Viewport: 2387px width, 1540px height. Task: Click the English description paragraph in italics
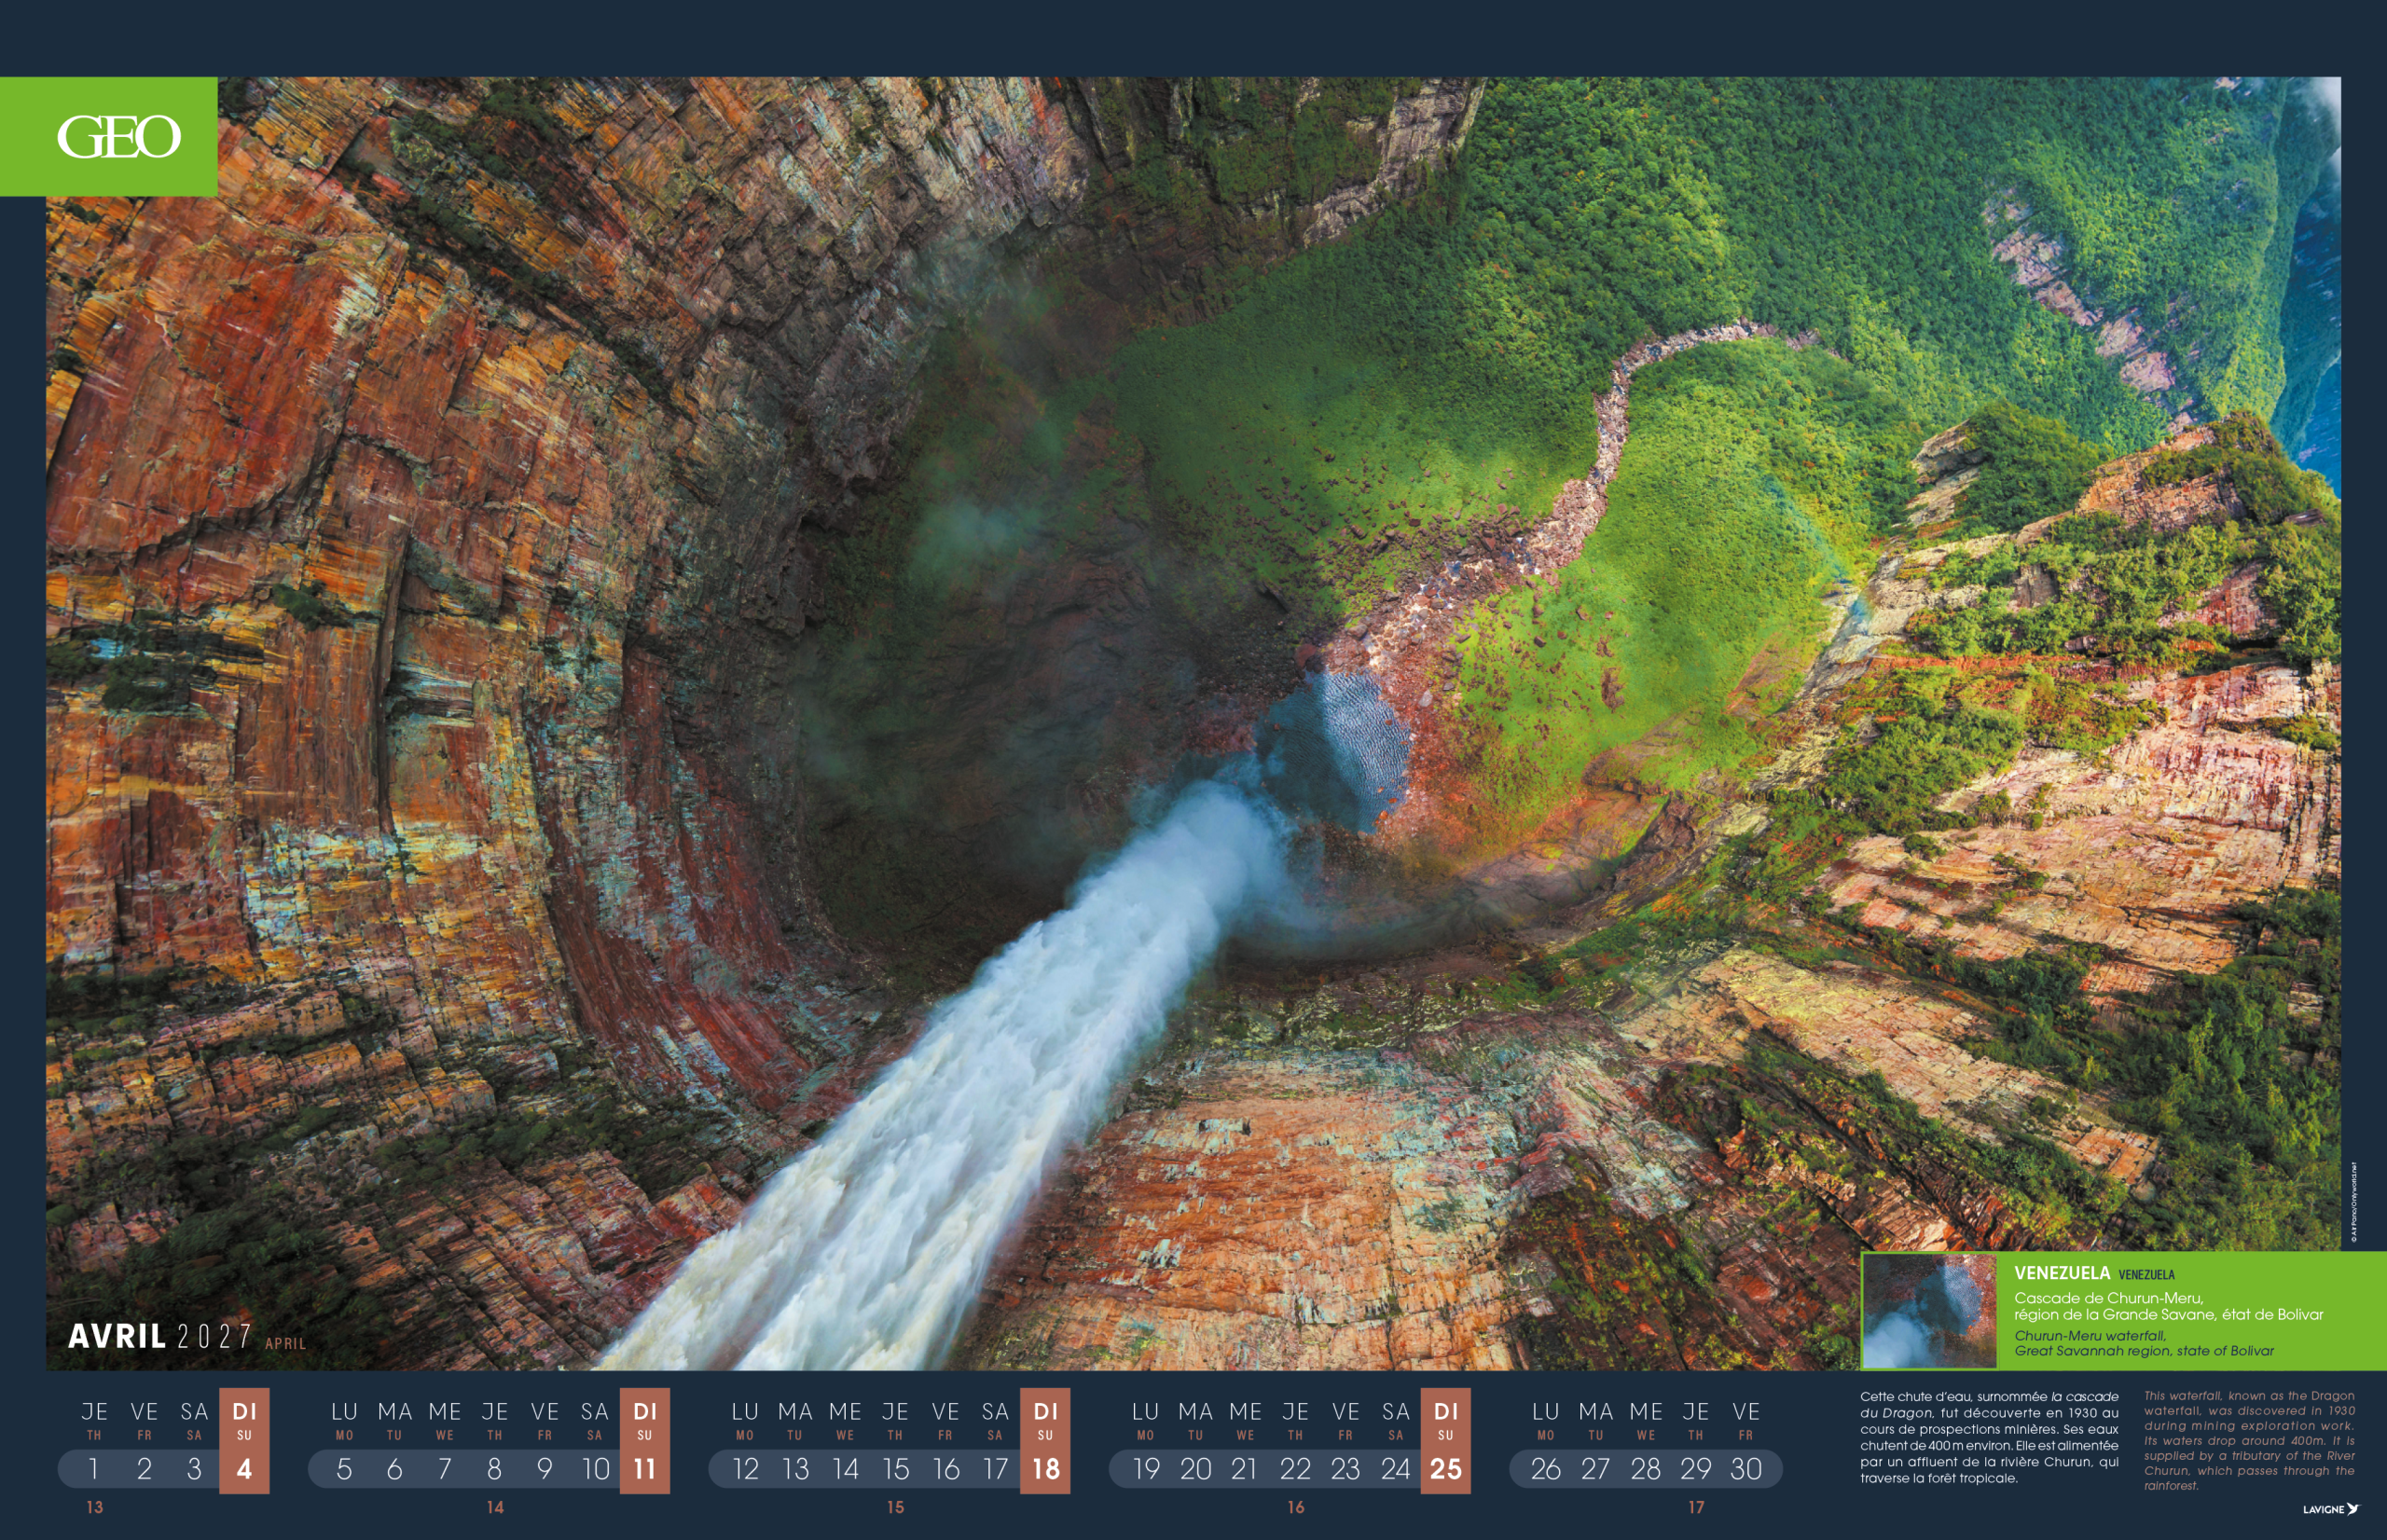[x=2248, y=1440]
